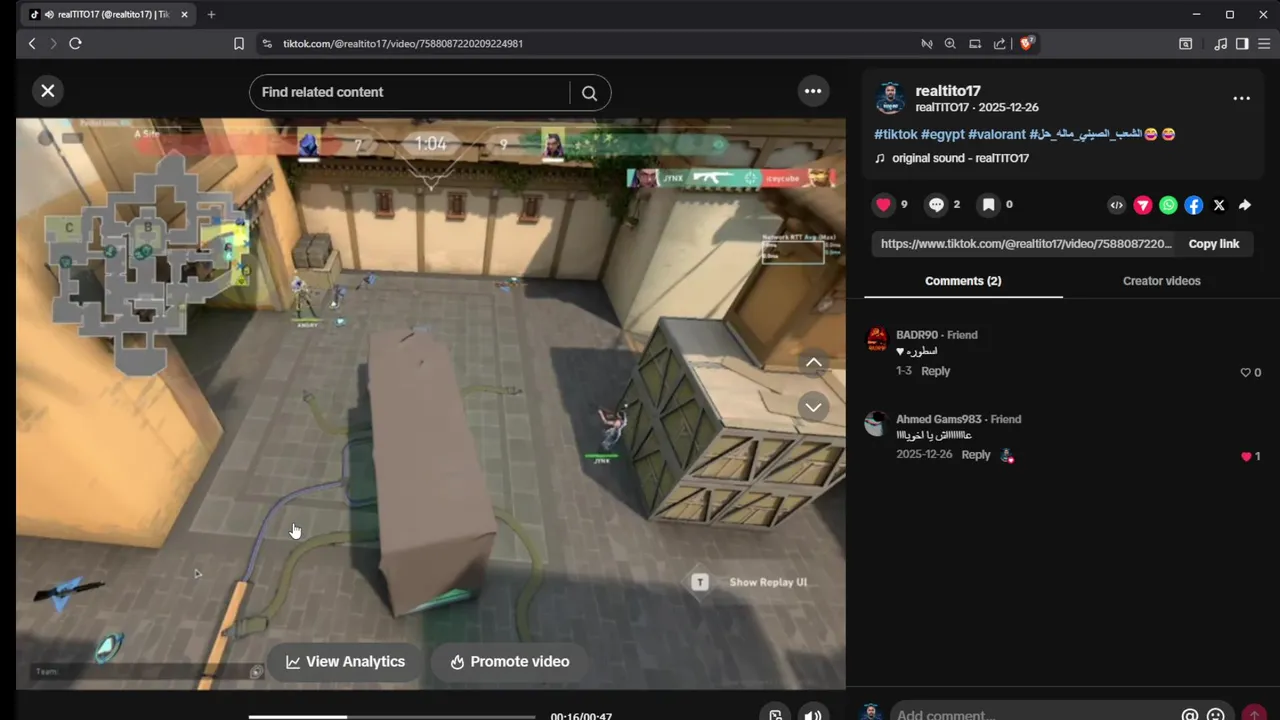The height and width of the screenshot is (720, 1280).
Task: Click View Analytics button
Action: 345,662
